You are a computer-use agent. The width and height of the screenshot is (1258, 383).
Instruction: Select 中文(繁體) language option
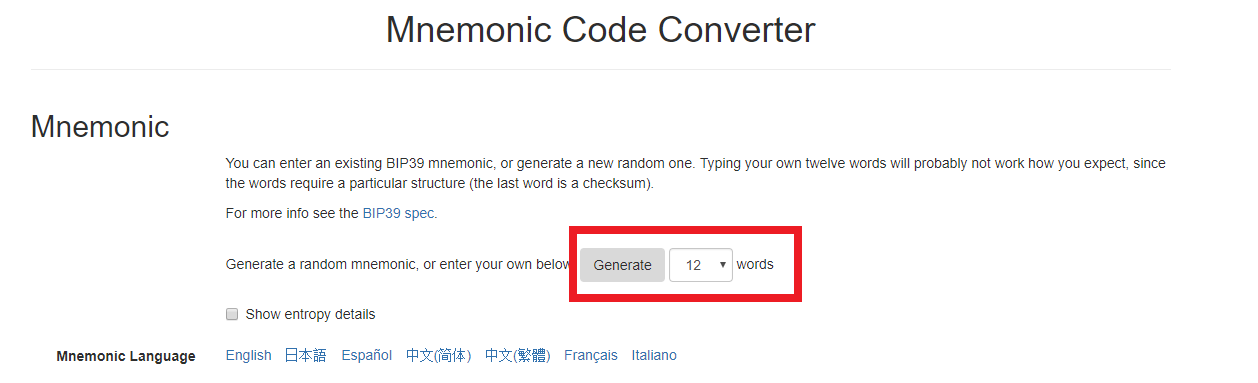517,355
